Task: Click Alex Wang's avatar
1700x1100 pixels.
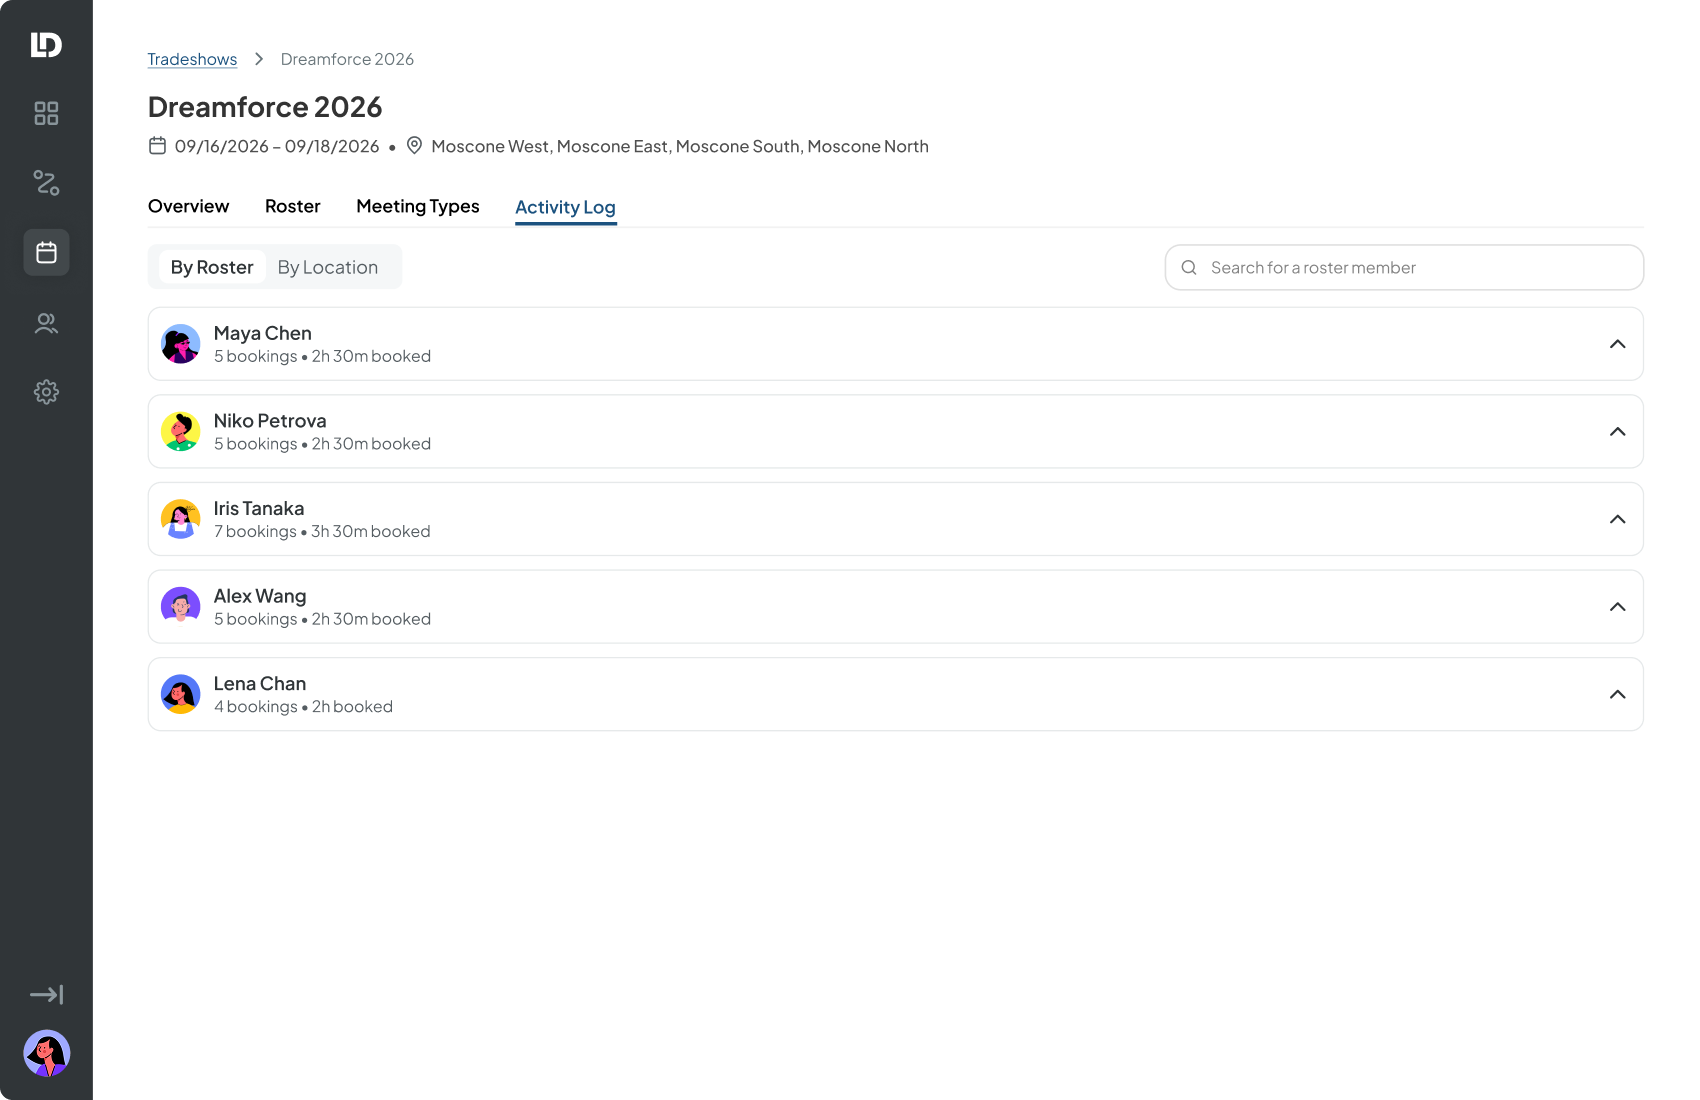Action: coord(181,607)
